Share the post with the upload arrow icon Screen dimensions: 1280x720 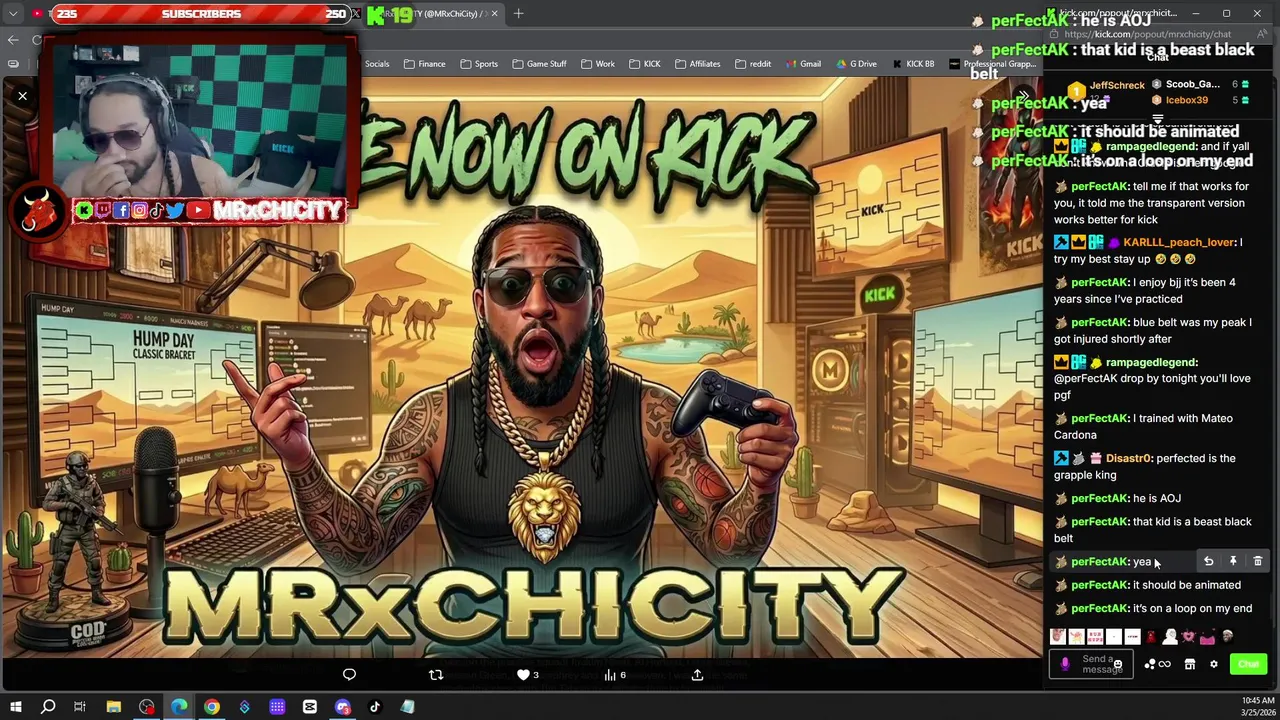click(697, 675)
